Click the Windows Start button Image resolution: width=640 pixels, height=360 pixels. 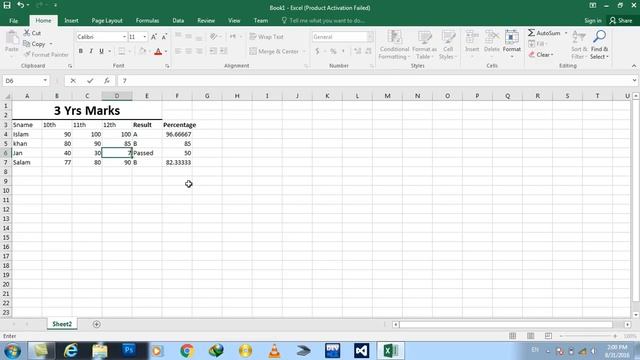(12, 351)
